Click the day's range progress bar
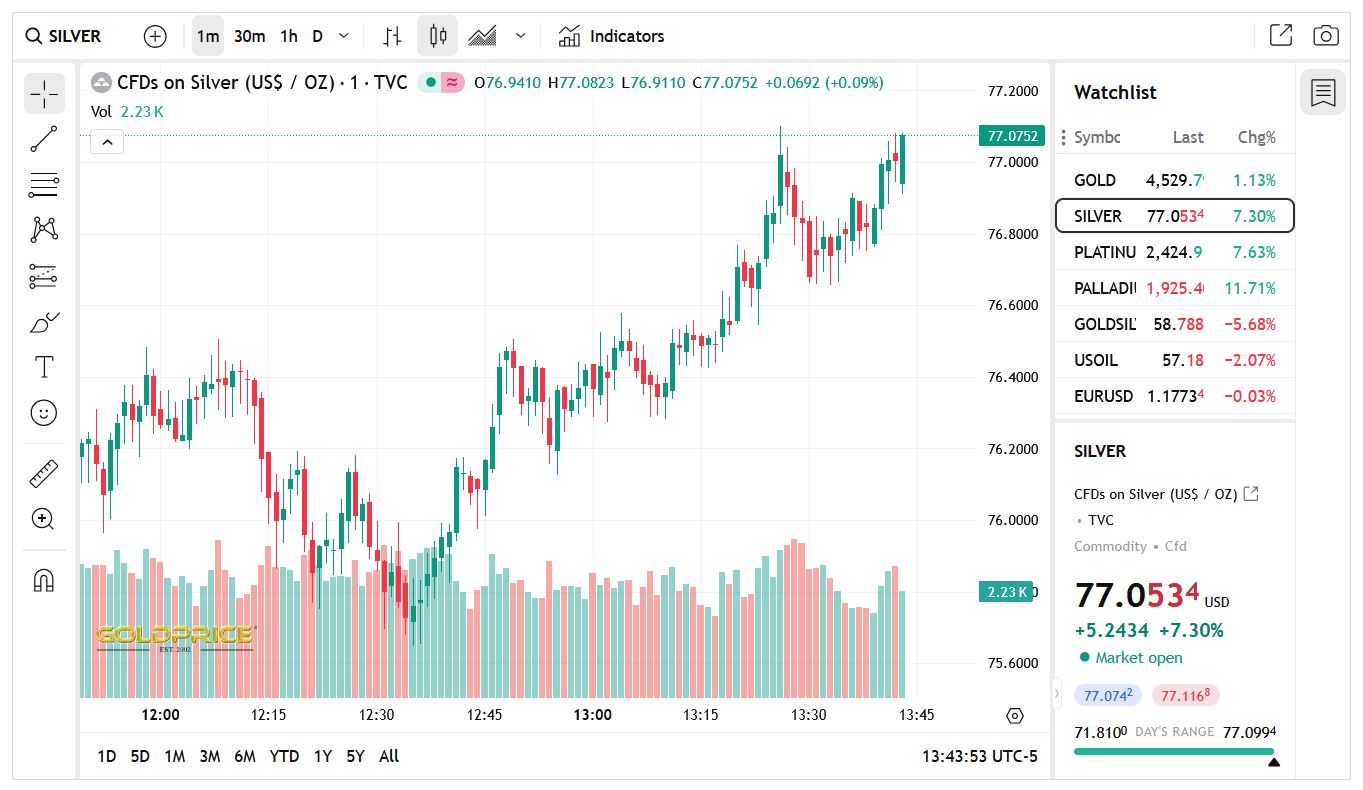1363x790 pixels. 1174,751
